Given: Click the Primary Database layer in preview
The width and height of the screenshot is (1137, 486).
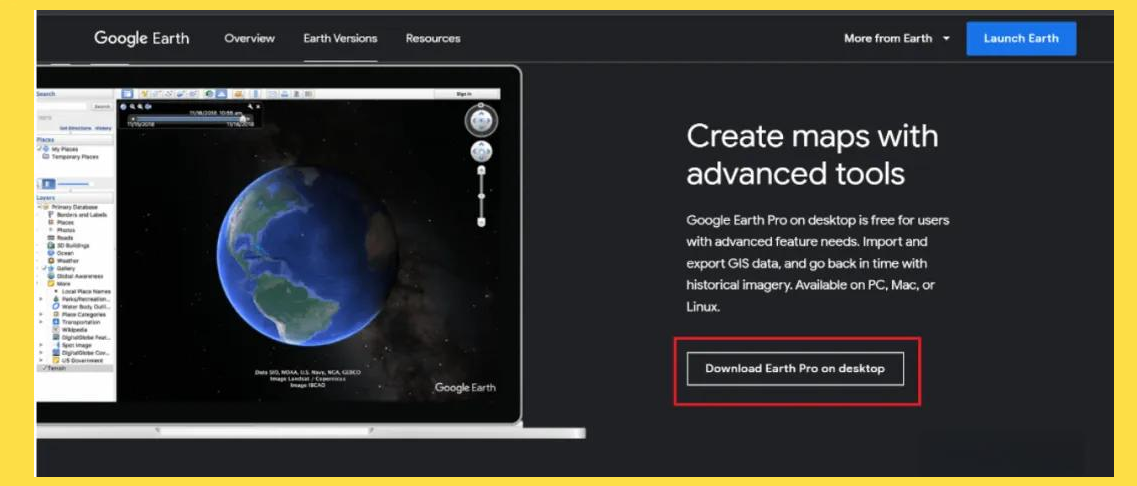Looking at the screenshot, I should (x=70, y=207).
